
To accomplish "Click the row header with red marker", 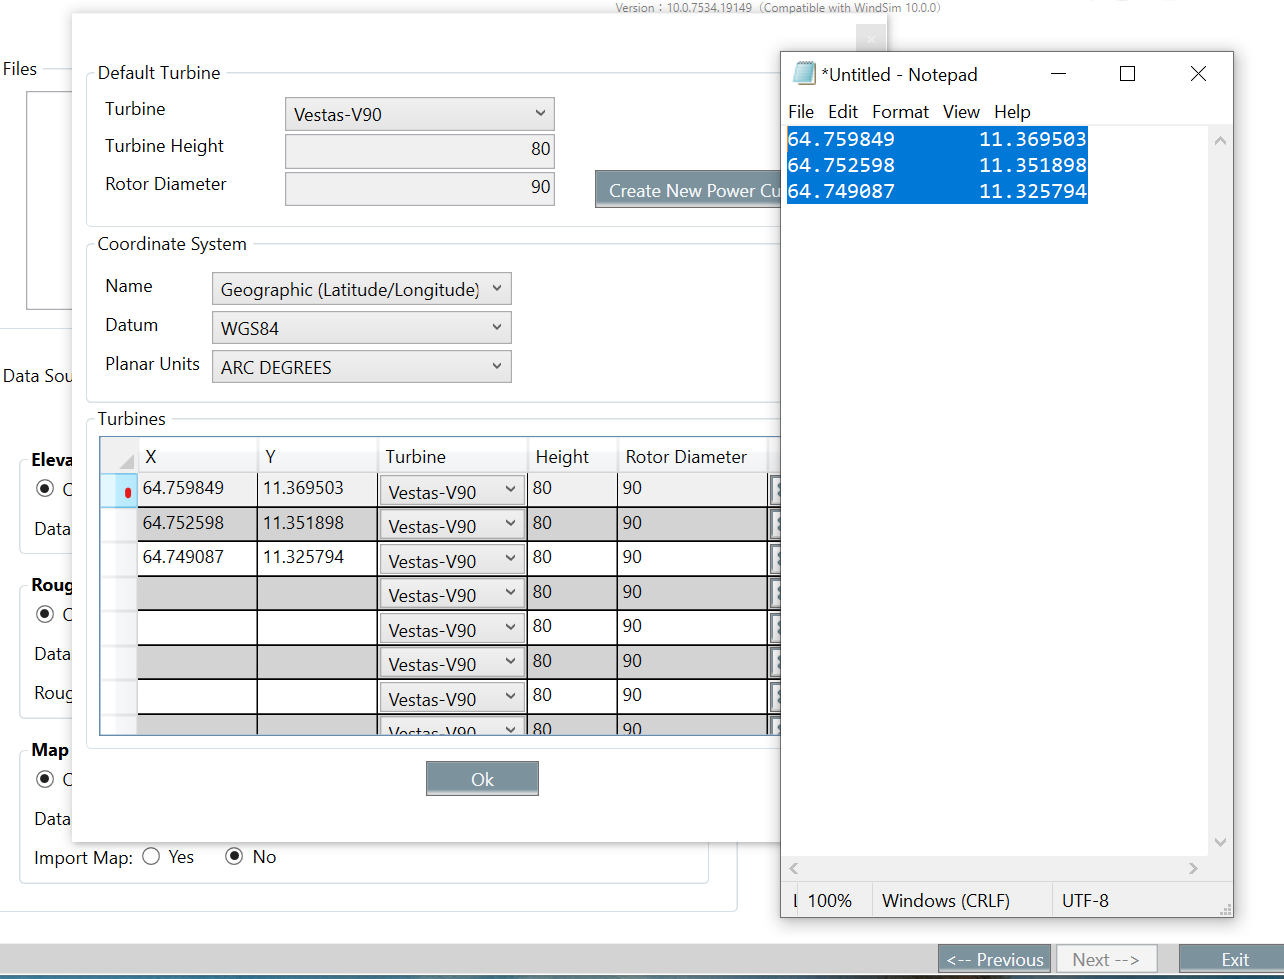I will (119, 491).
